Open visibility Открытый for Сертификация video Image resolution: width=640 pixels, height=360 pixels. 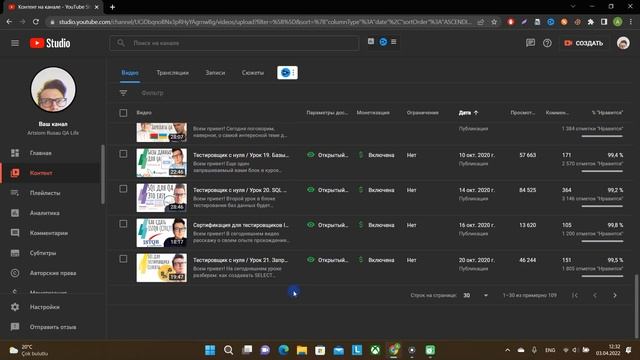pos(328,225)
